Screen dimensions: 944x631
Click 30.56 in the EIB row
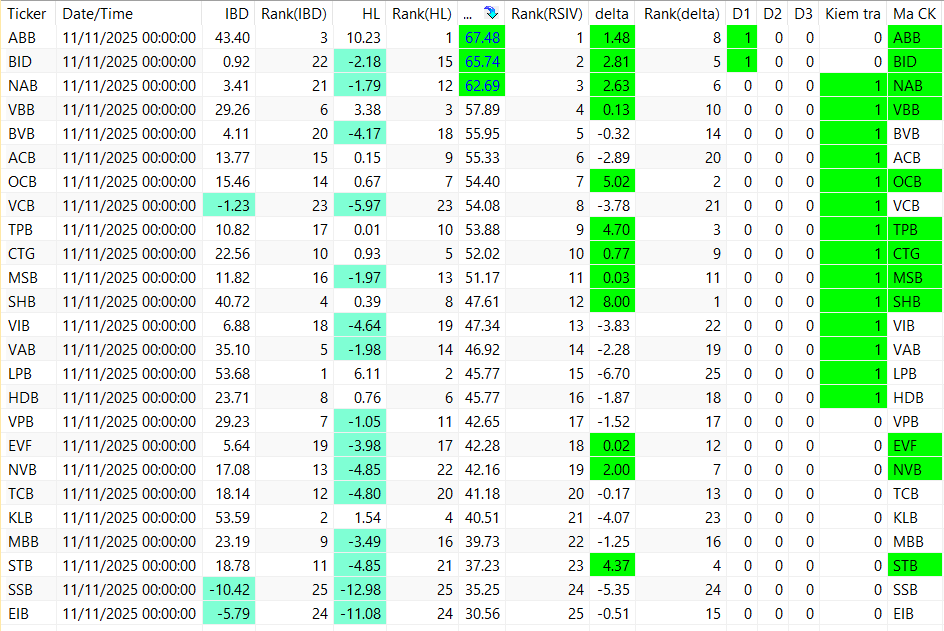pyautogui.click(x=482, y=614)
